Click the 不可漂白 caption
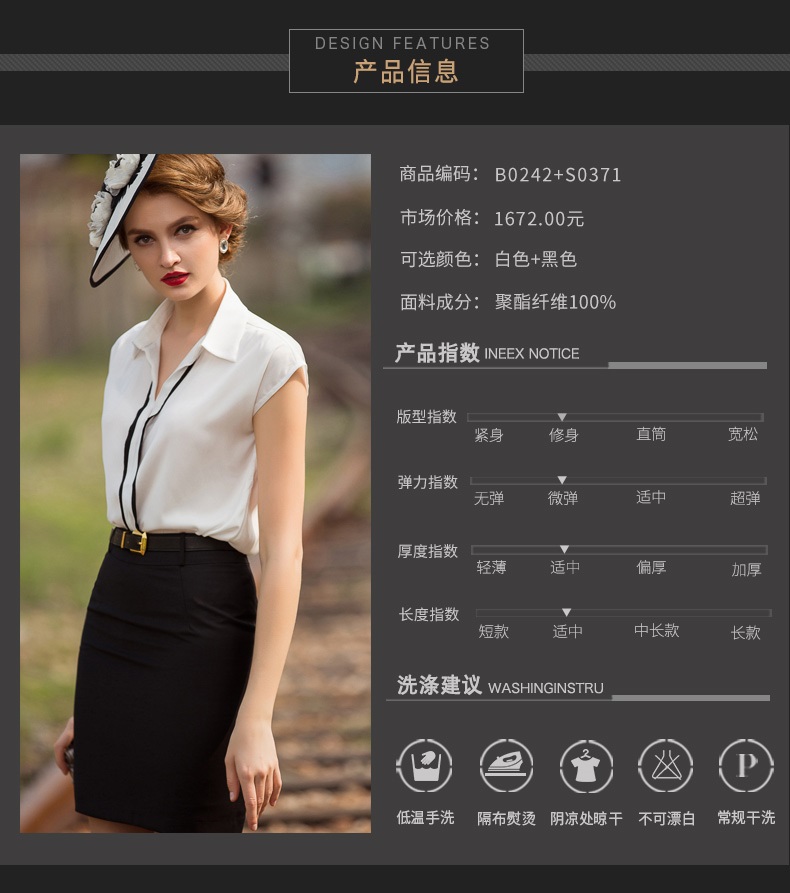The height and width of the screenshot is (893, 790). tap(666, 819)
